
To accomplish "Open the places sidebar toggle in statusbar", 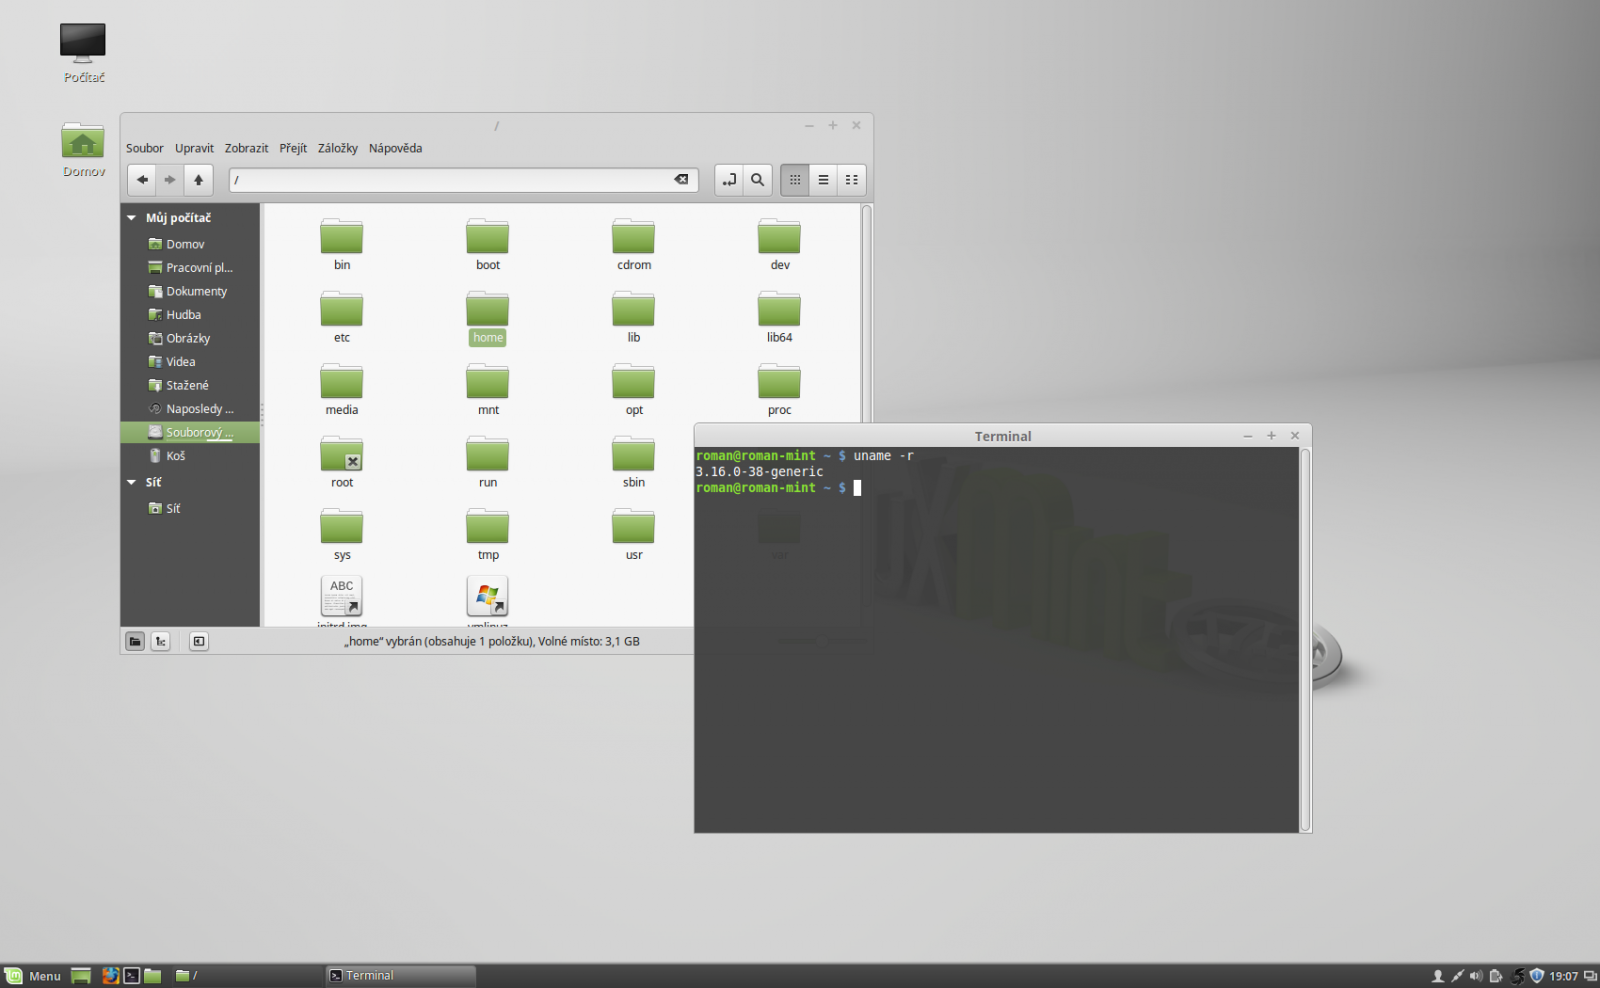I will click(134, 641).
